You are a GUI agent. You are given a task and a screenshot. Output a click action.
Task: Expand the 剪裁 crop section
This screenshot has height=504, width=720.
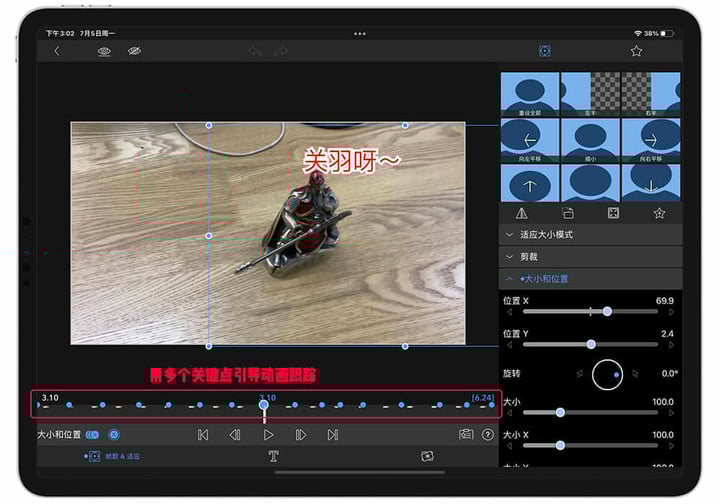click(591, 257)
